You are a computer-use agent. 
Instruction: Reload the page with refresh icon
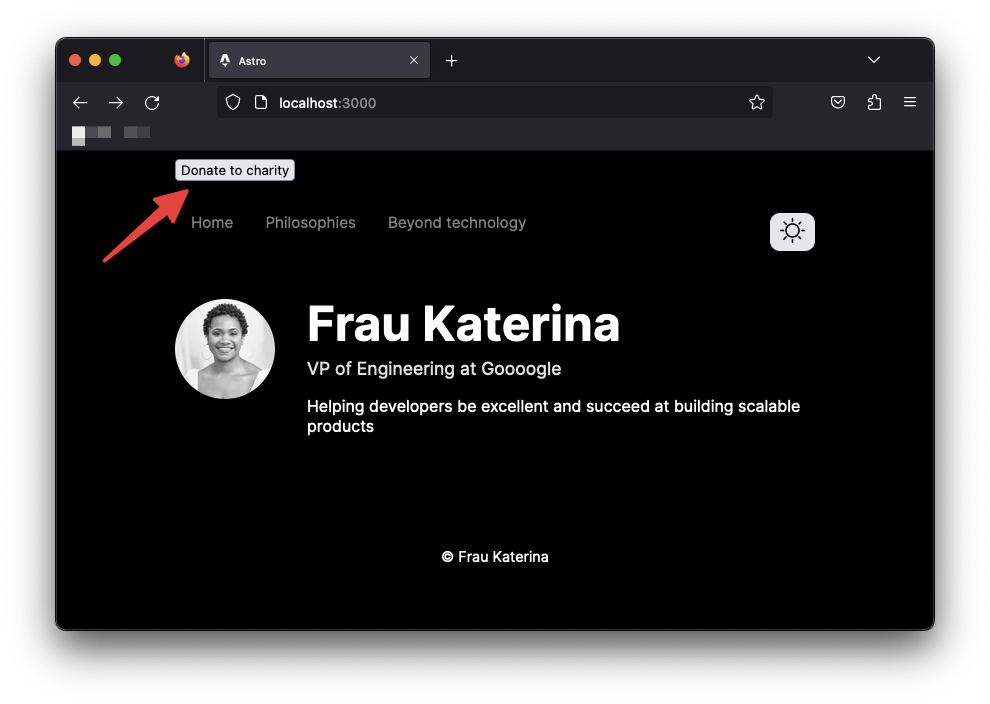coord(152,103)
